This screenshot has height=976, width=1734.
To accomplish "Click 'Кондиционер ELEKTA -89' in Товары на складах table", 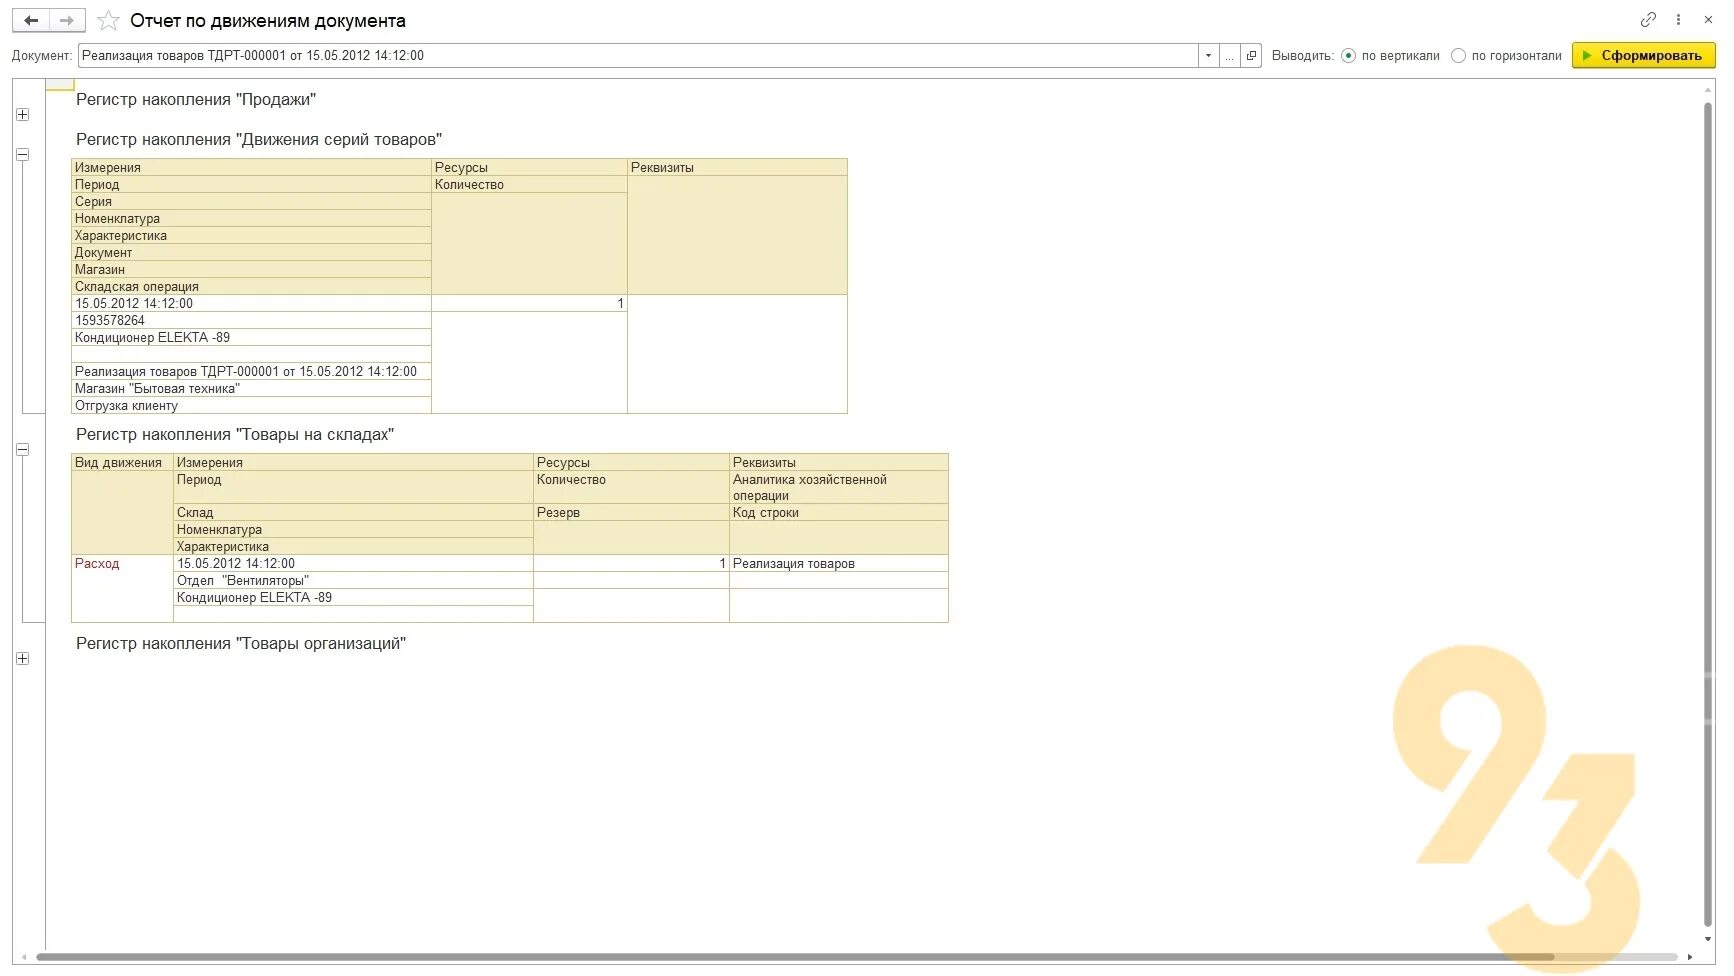I will pos(353,598).
